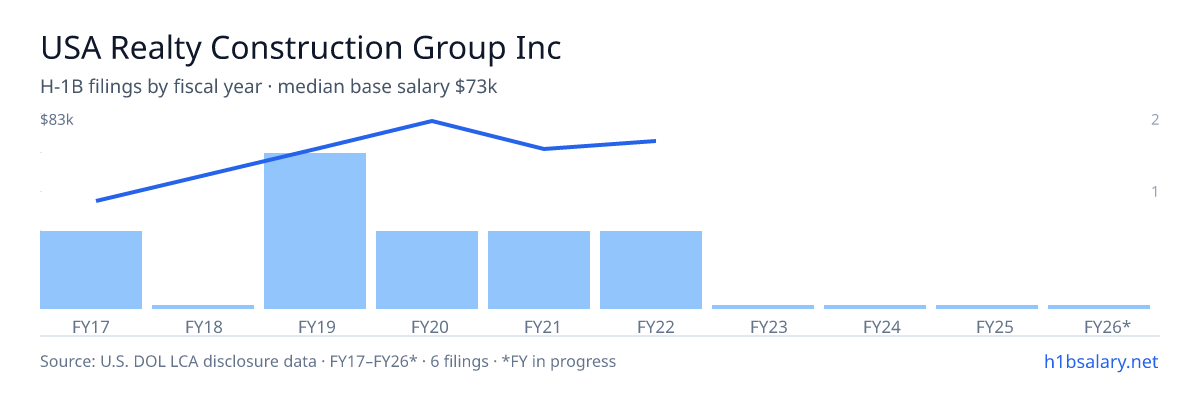Click the source footnote about DOL LCA data

coord(328,361)
